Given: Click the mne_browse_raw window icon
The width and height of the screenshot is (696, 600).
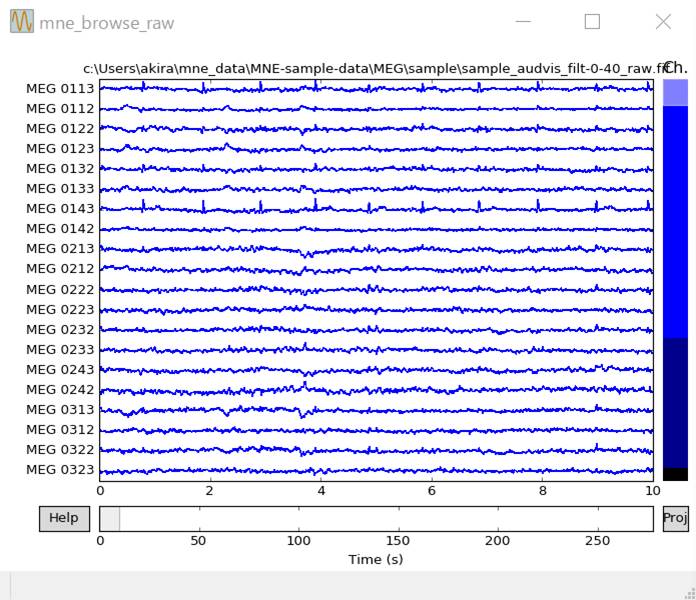Looking at the screenshot, I should [21, 22].
